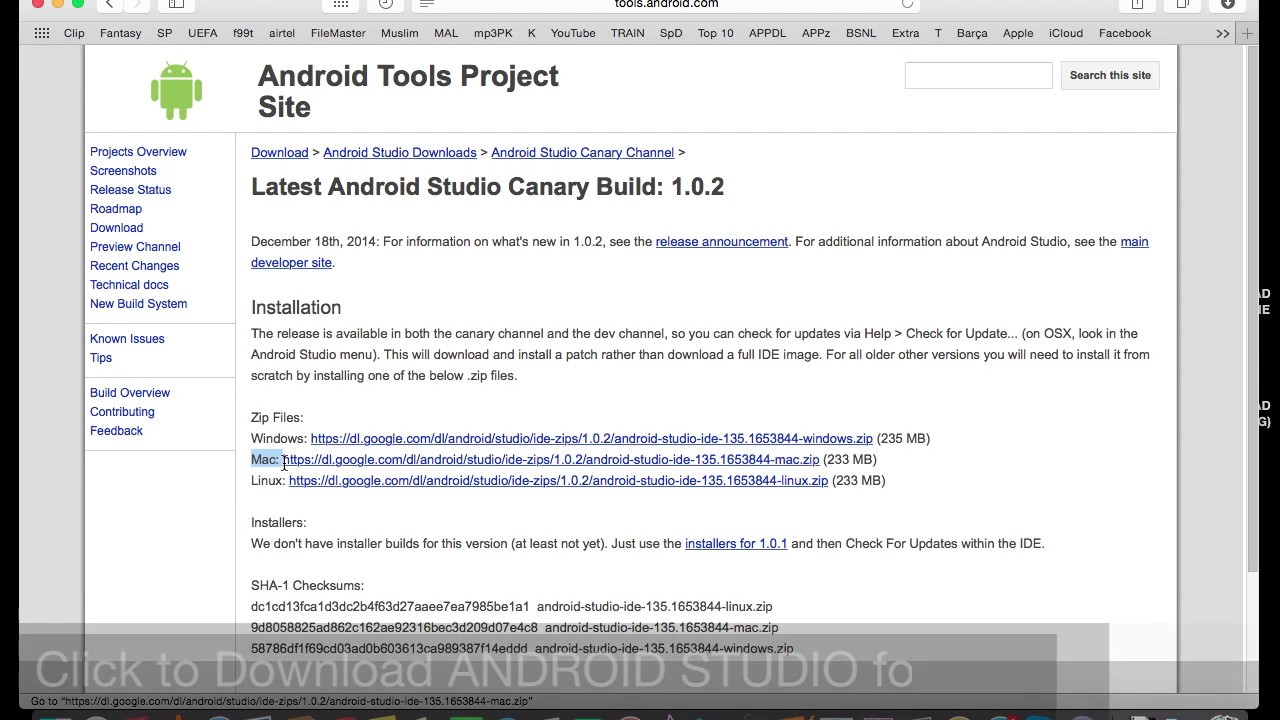Open the sidebar Download link
Image resolution: width=1280 pixels, height=720 pixels.
(x=116, y=228)
